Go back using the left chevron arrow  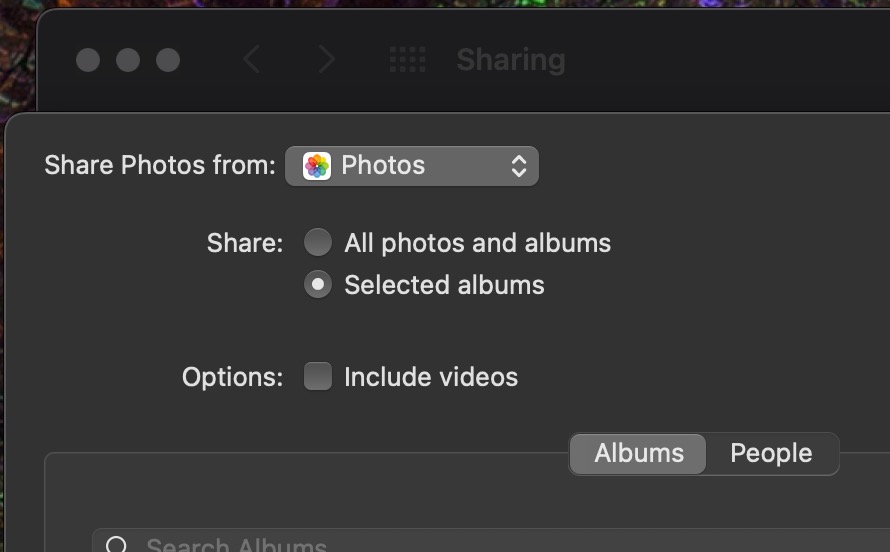(x=252, y=59)
